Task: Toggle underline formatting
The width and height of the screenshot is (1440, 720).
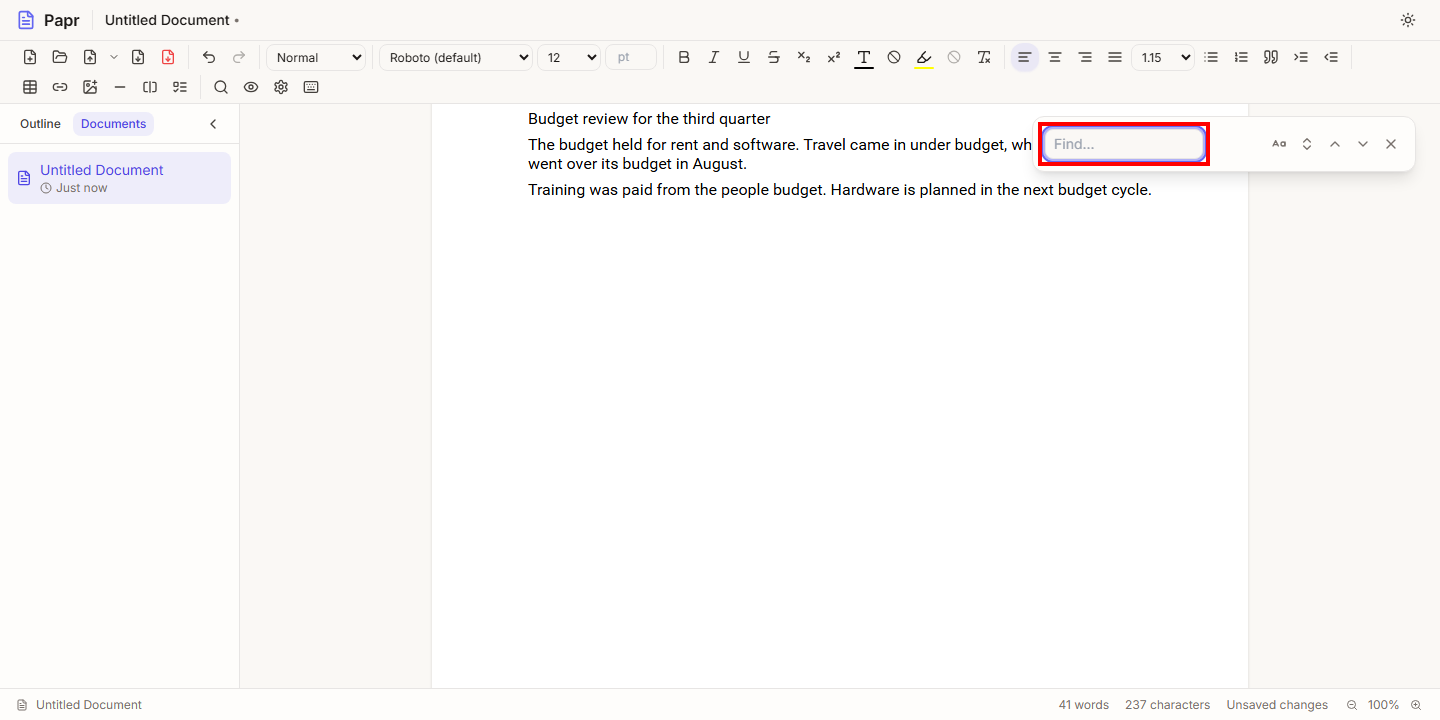Action: pos(744,57)
